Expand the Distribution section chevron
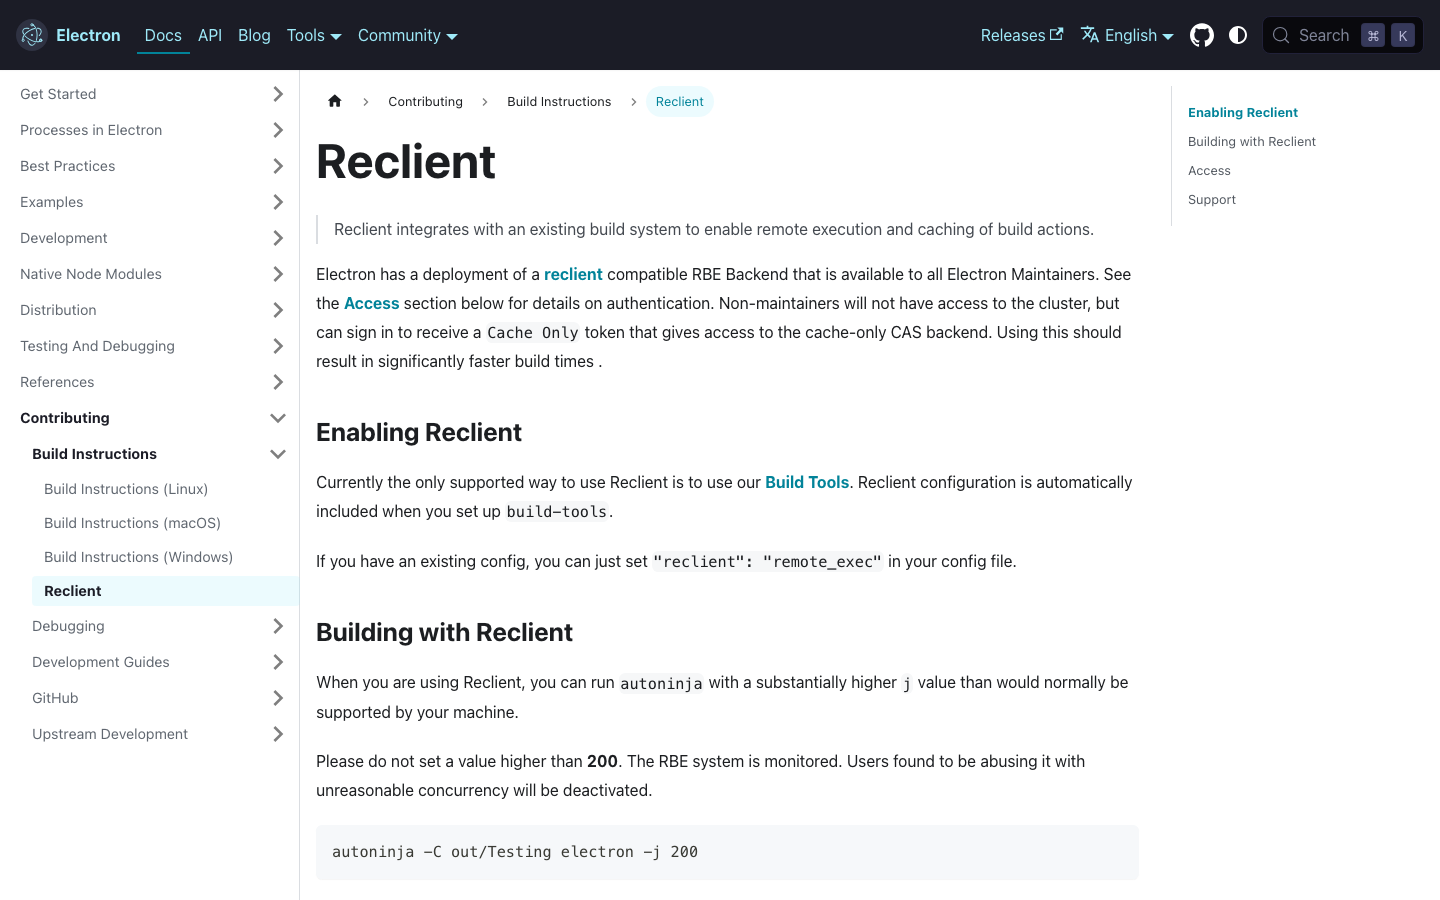Viewport: 1440px width, 900px height. pyautogui.click(x=278, y=310)
